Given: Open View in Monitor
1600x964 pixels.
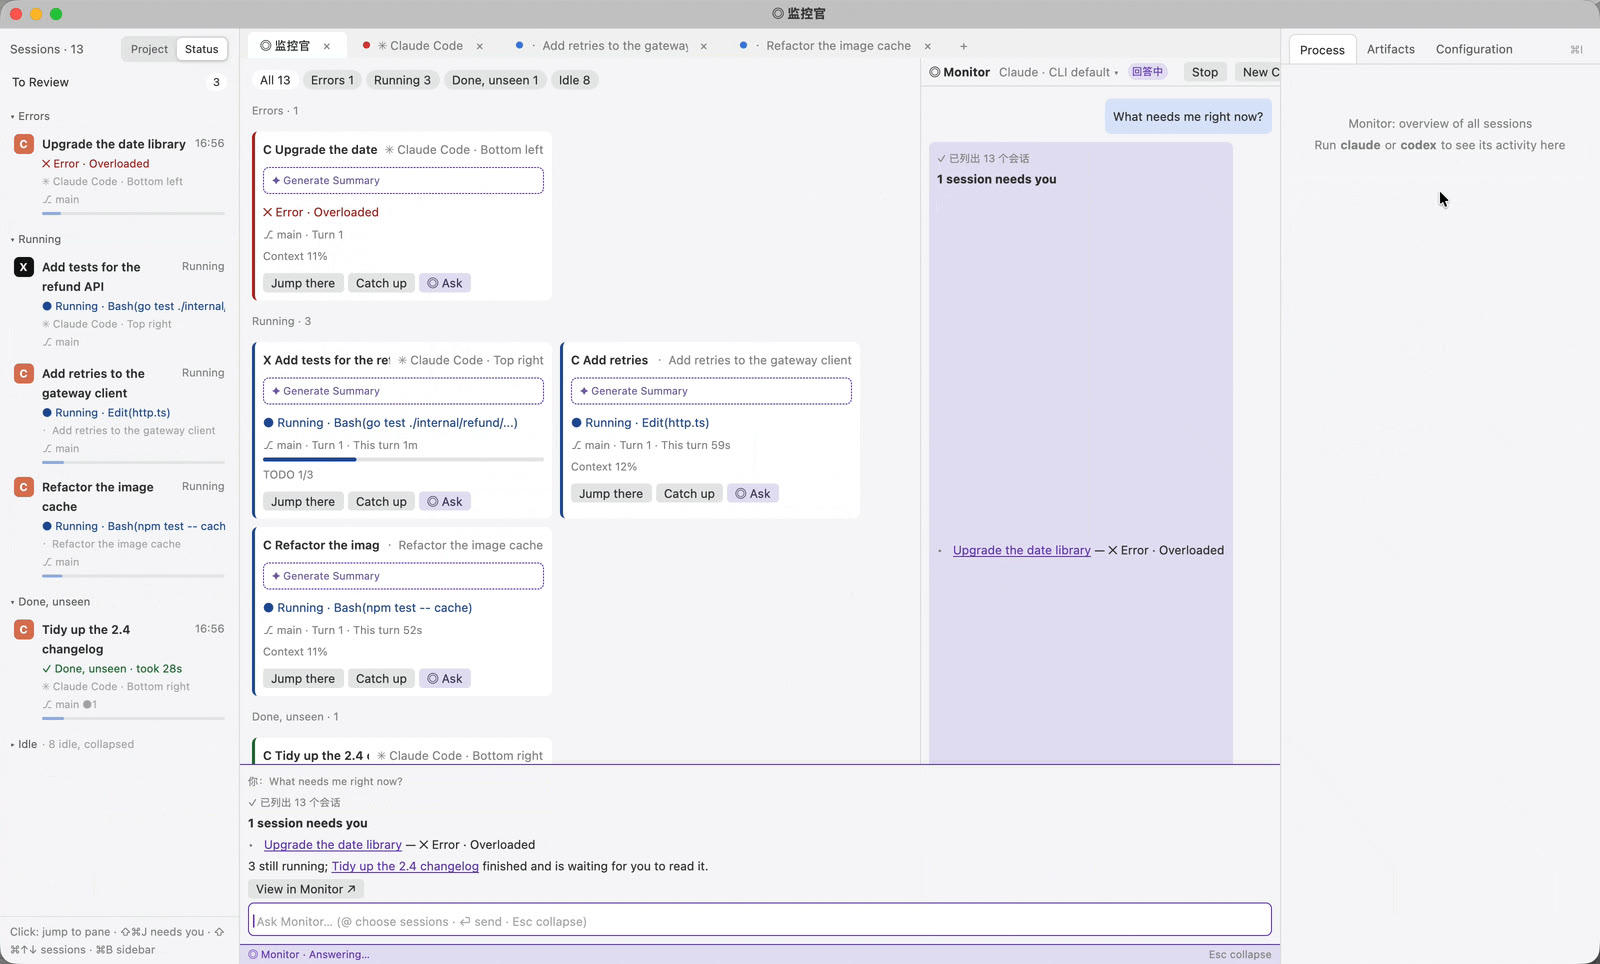Looking at the screenshot, I should [x=305, y=889].
